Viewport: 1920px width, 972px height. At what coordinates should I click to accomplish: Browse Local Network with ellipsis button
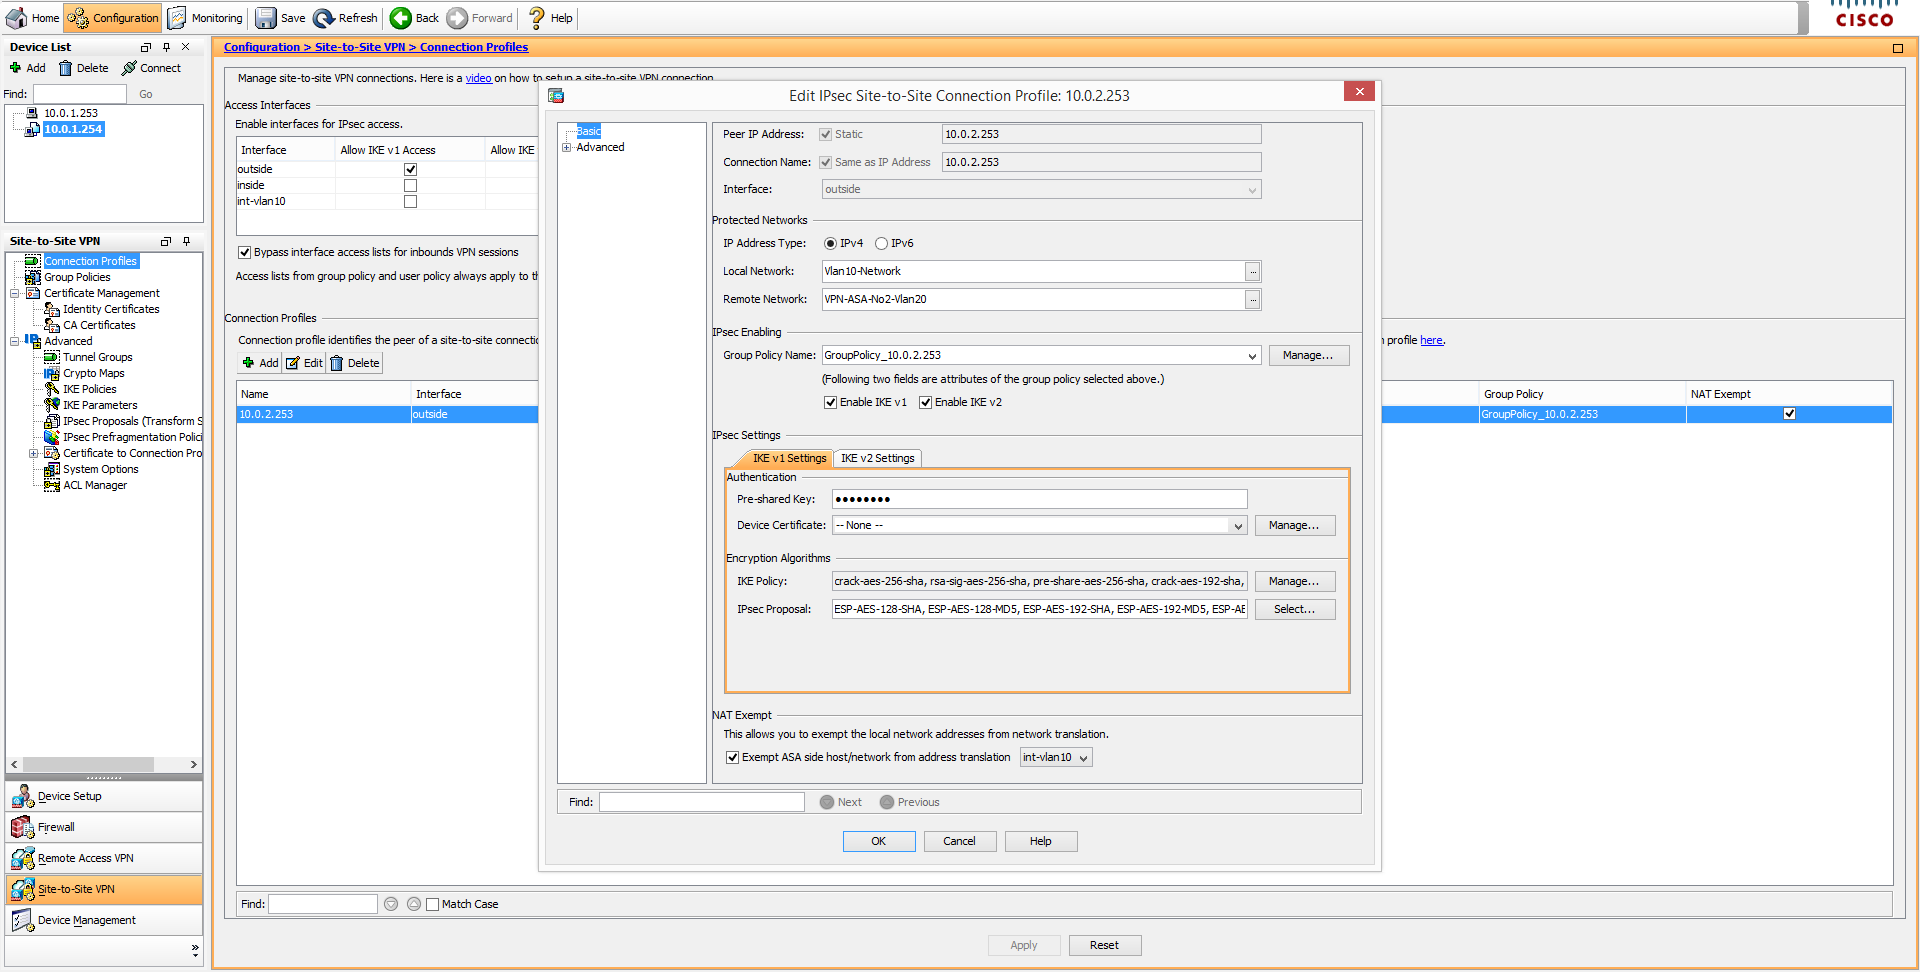[1252, 272]
